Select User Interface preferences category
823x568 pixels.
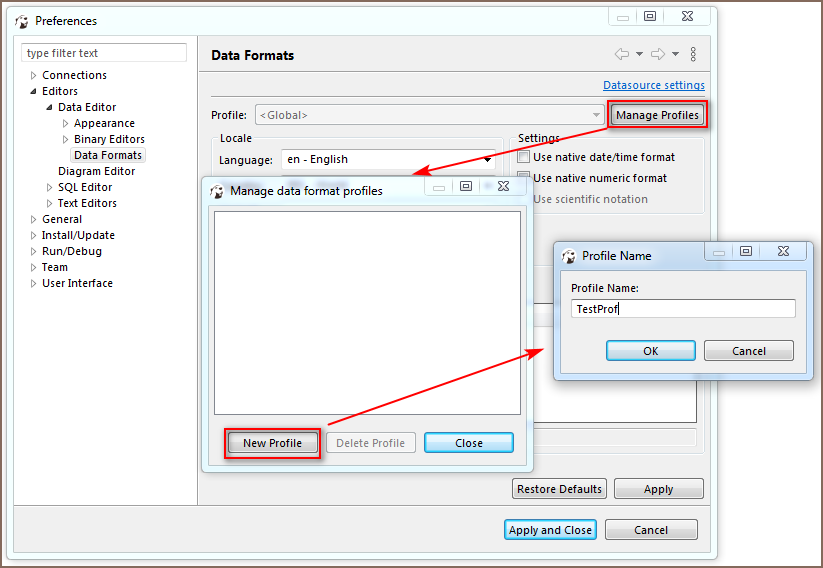[77, 283]
